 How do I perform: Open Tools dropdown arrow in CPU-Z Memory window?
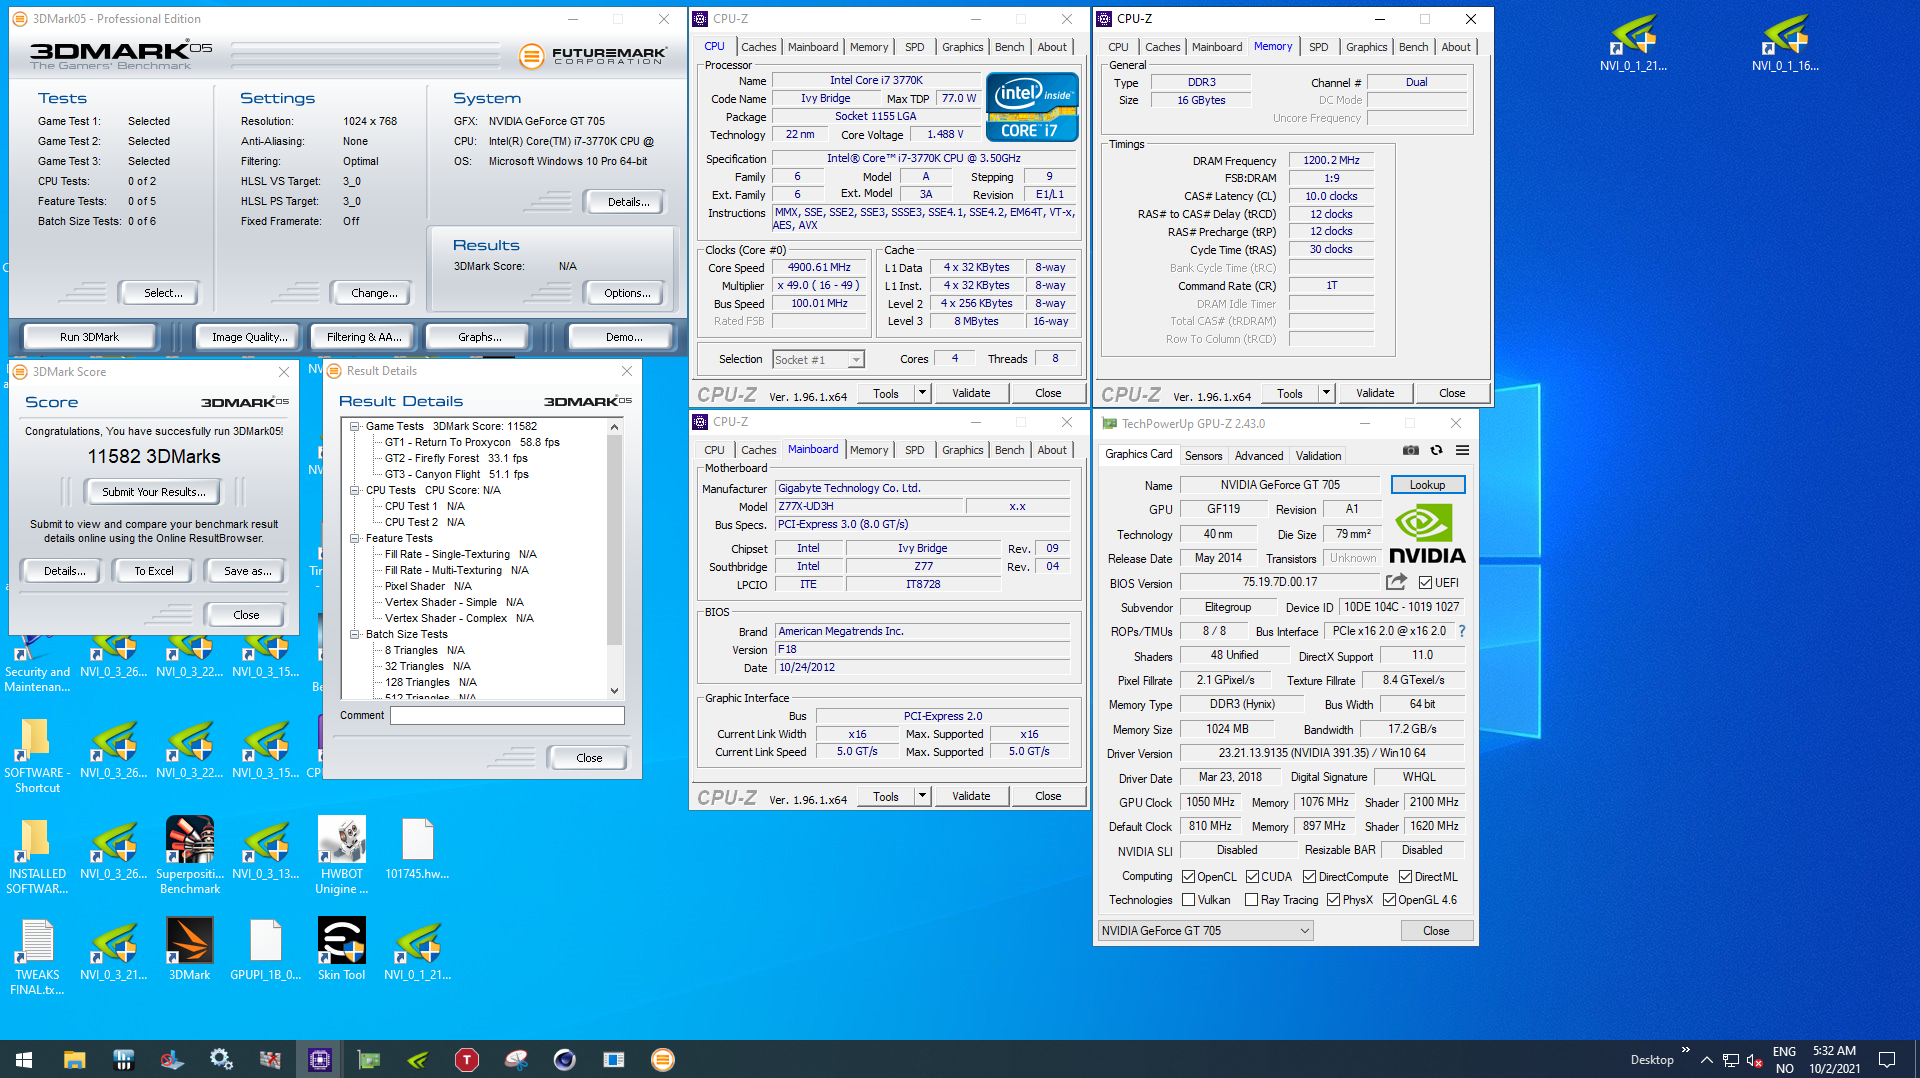click(x=1326, y=393)
